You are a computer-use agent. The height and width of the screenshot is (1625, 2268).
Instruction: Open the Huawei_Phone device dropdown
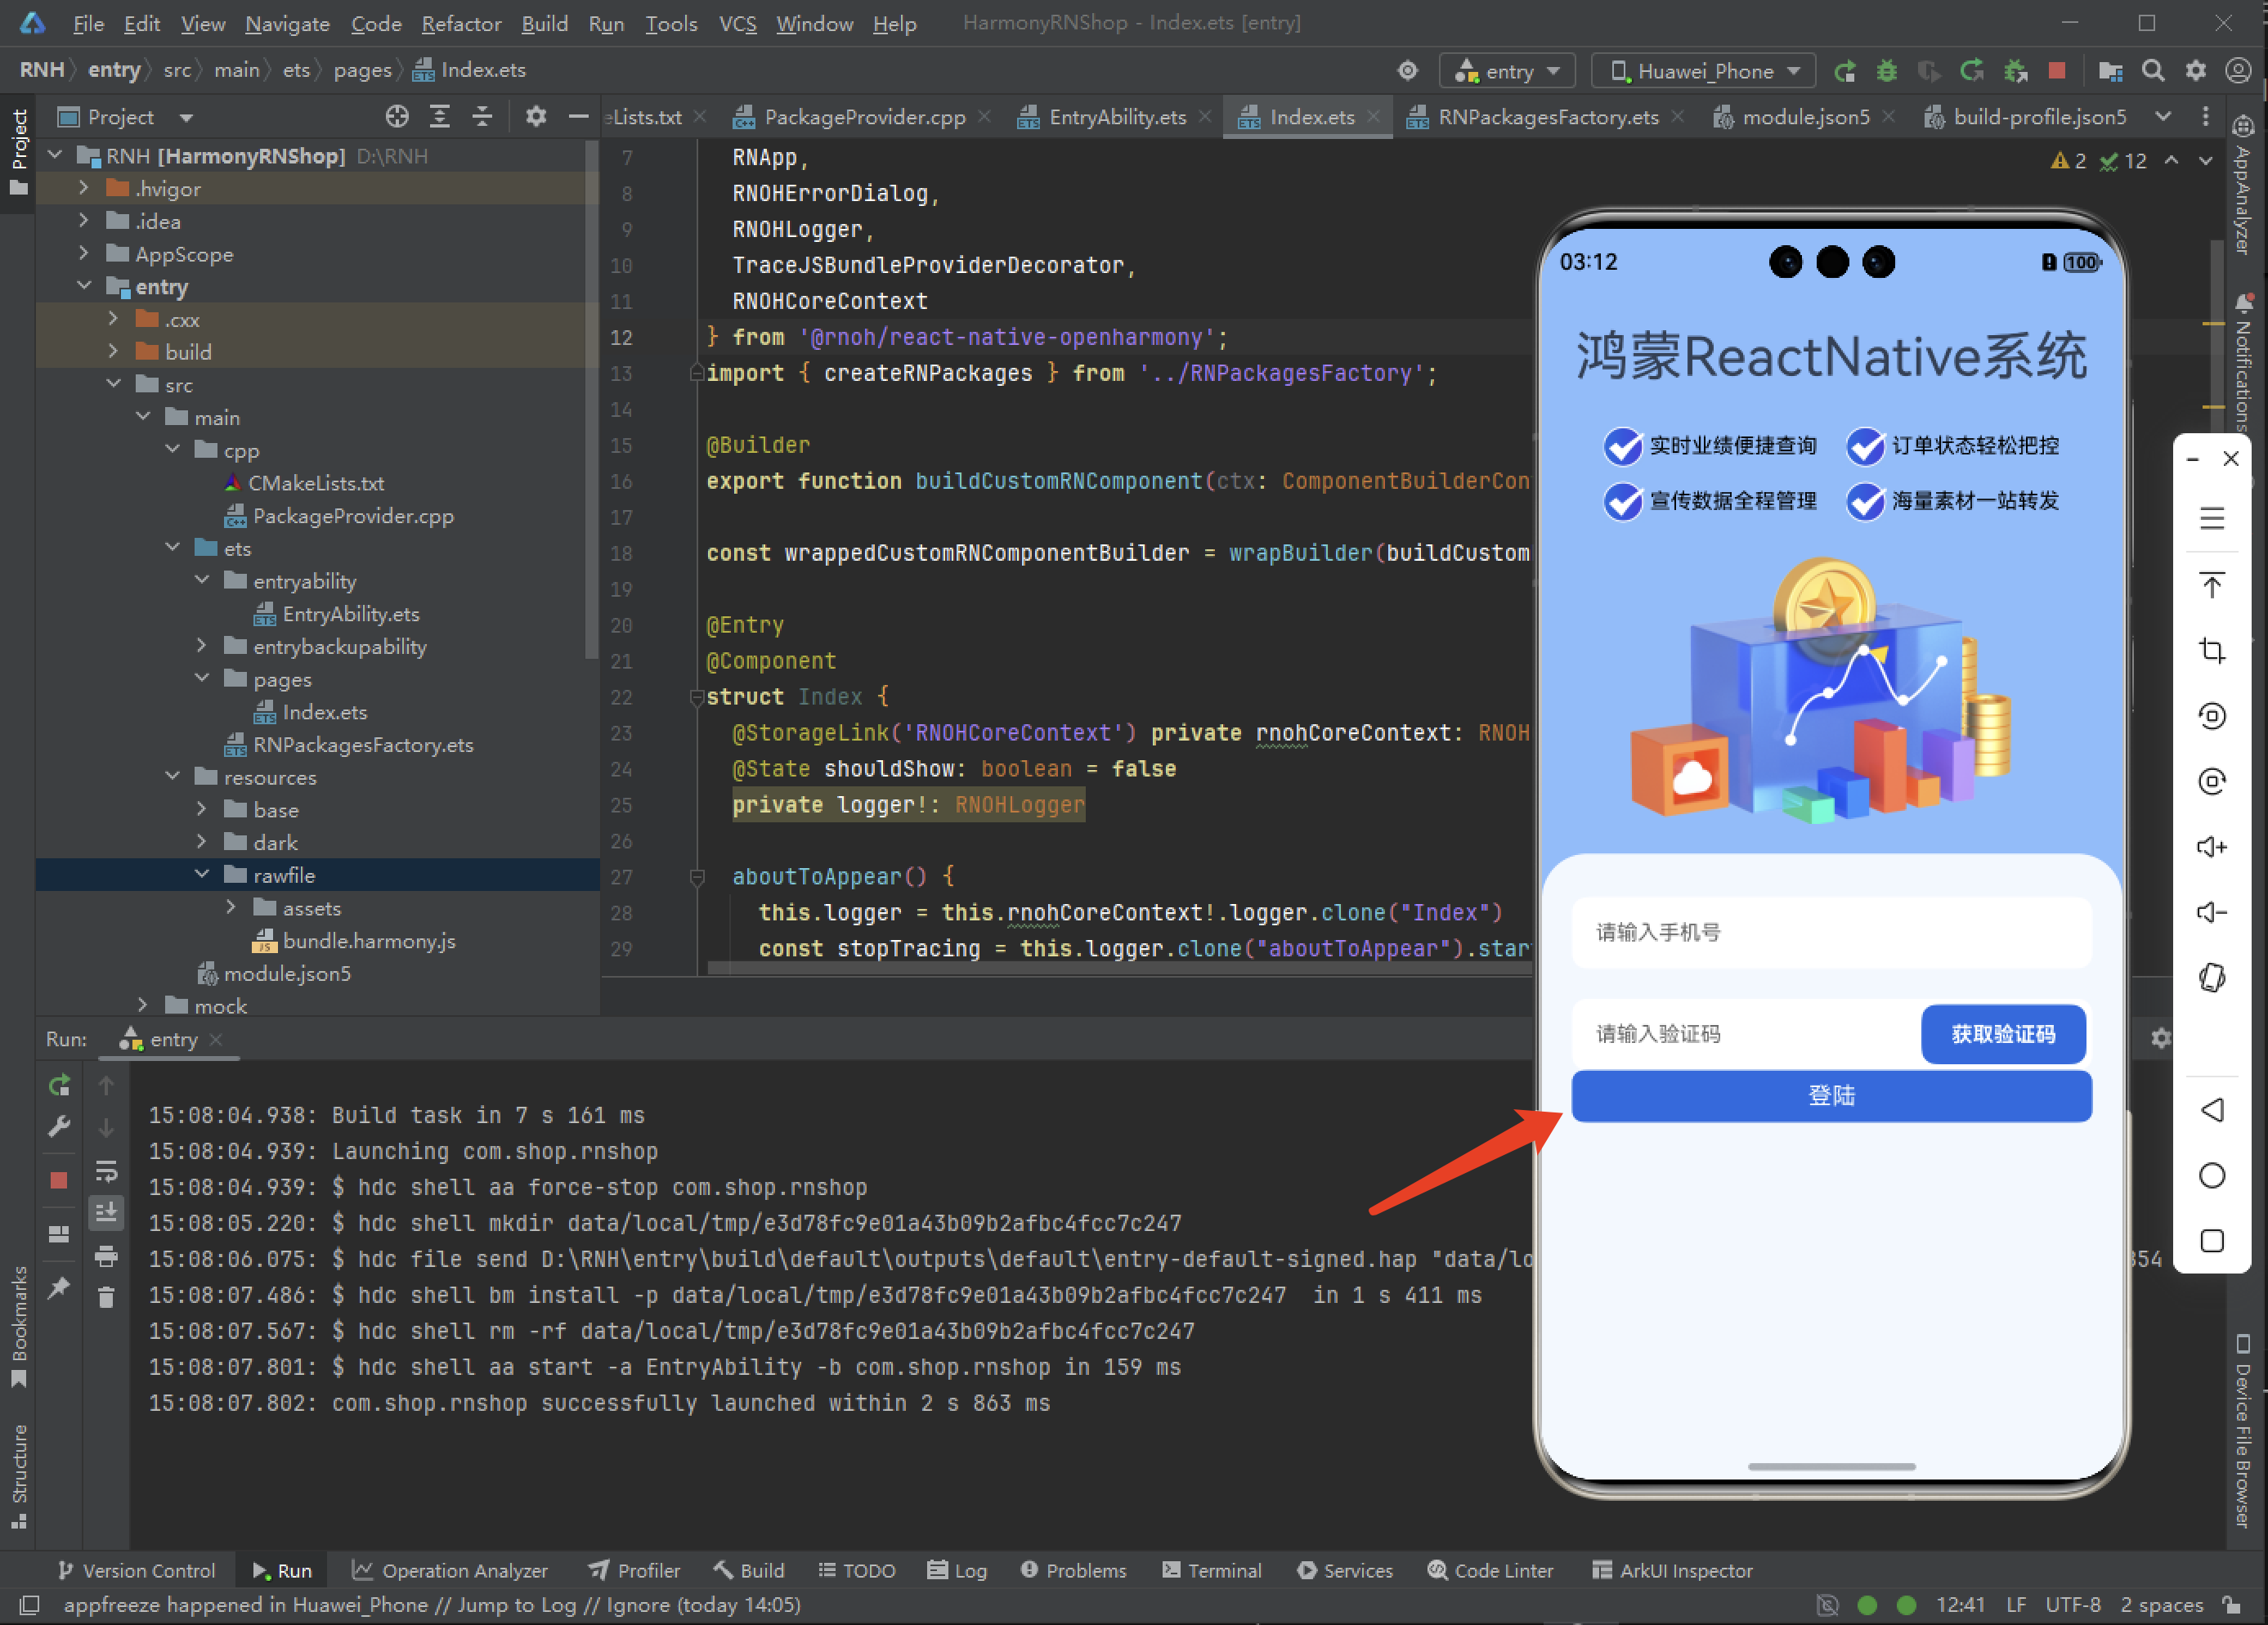[x=1702, y=71]
